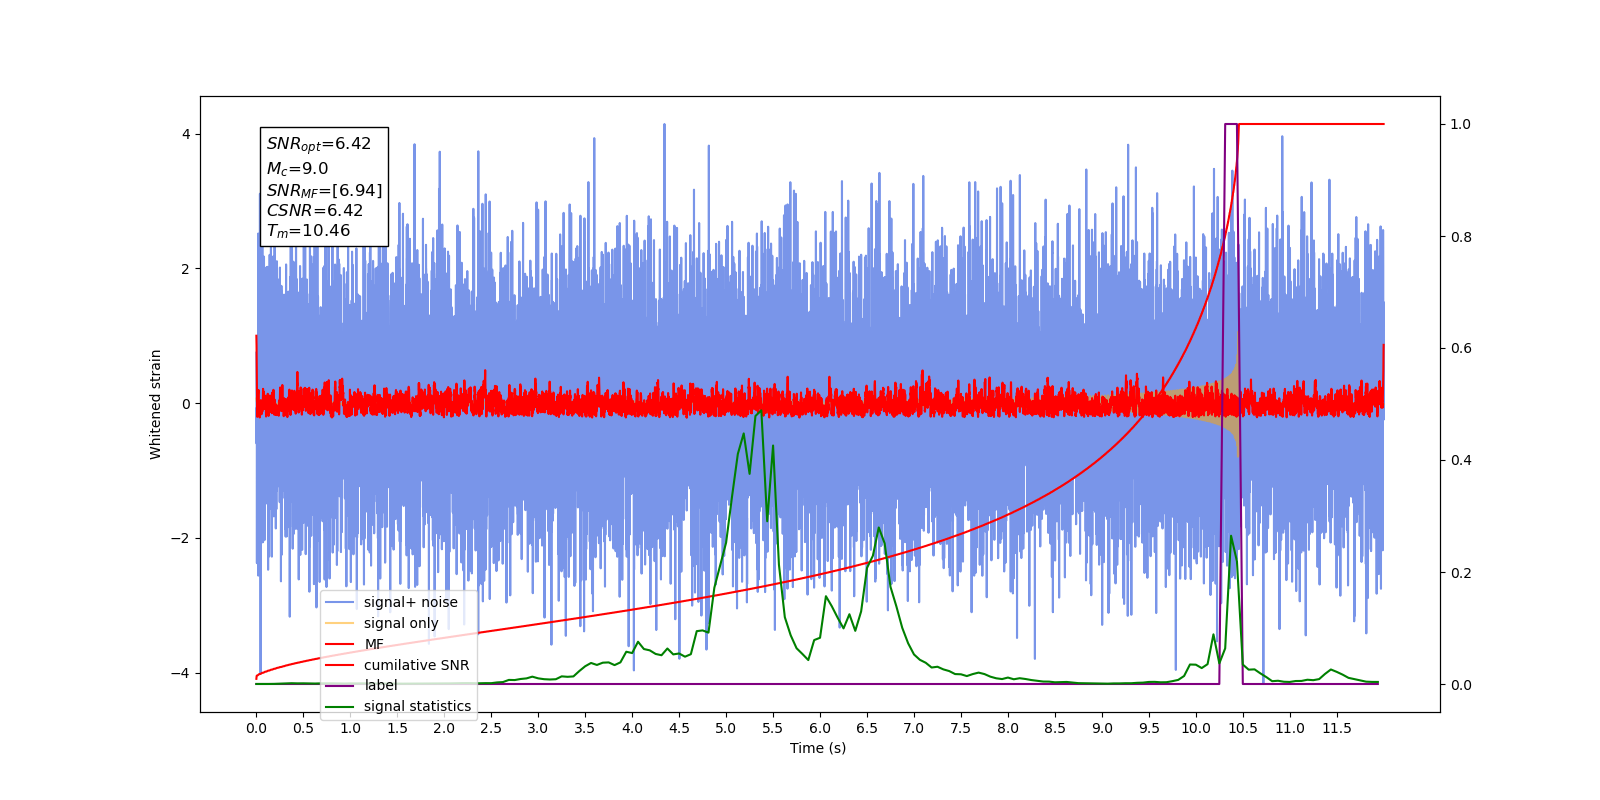Click the 5.5 tick on time axis
The image size is (1600, 800).
[773, 728]
